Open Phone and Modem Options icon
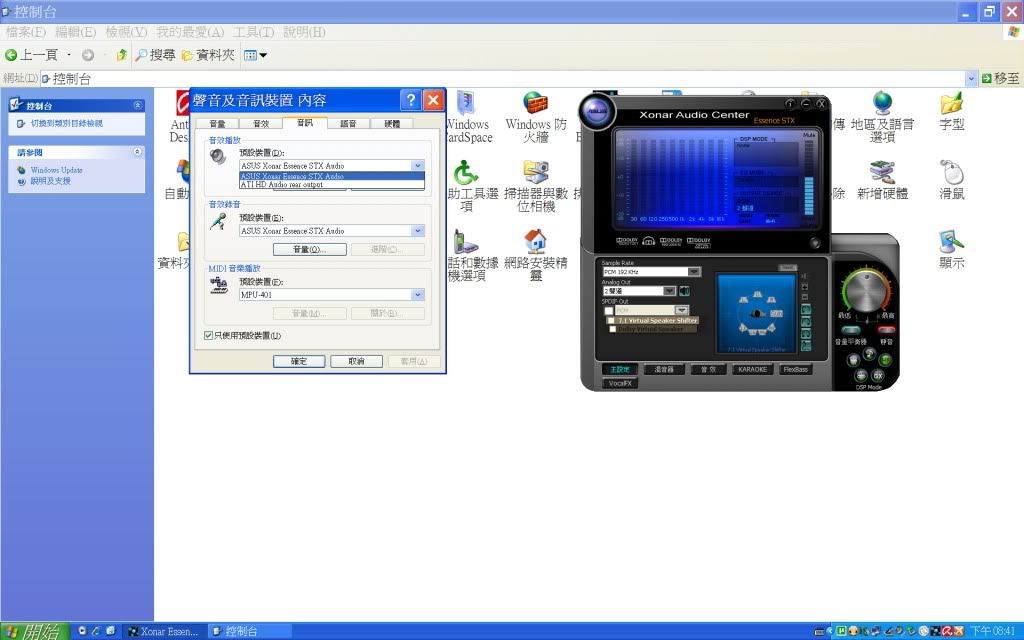Viewport: 1024px width, 640px height. (466, 242)
